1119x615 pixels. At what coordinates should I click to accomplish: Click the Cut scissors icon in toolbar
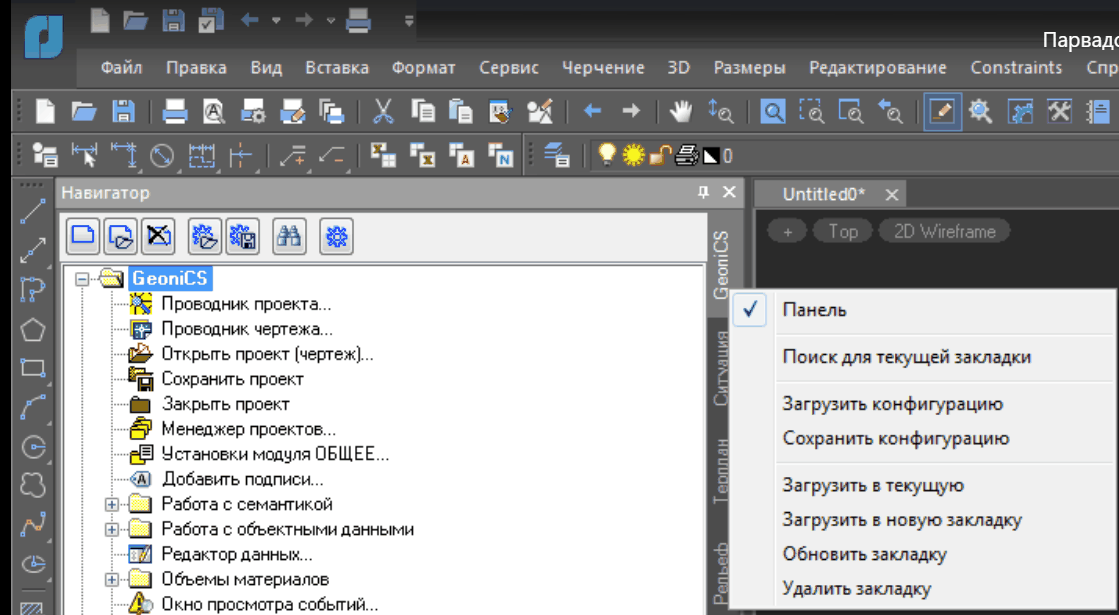[x=383, y=111]
